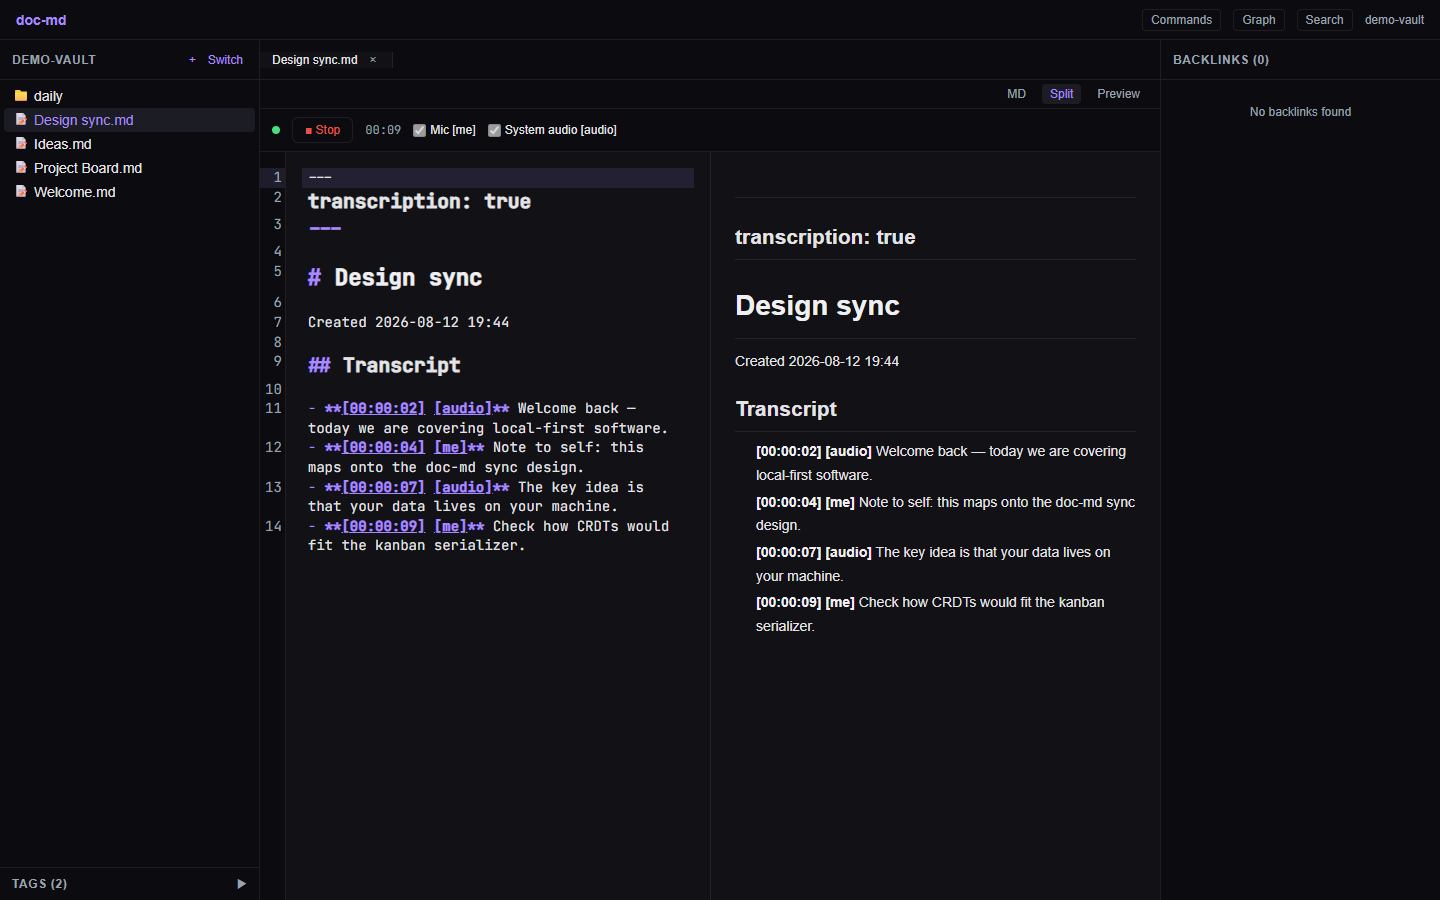Click the [00:00:07] timestamp in the editor
Screen dimensions: 1440x900
click(383, 487)
